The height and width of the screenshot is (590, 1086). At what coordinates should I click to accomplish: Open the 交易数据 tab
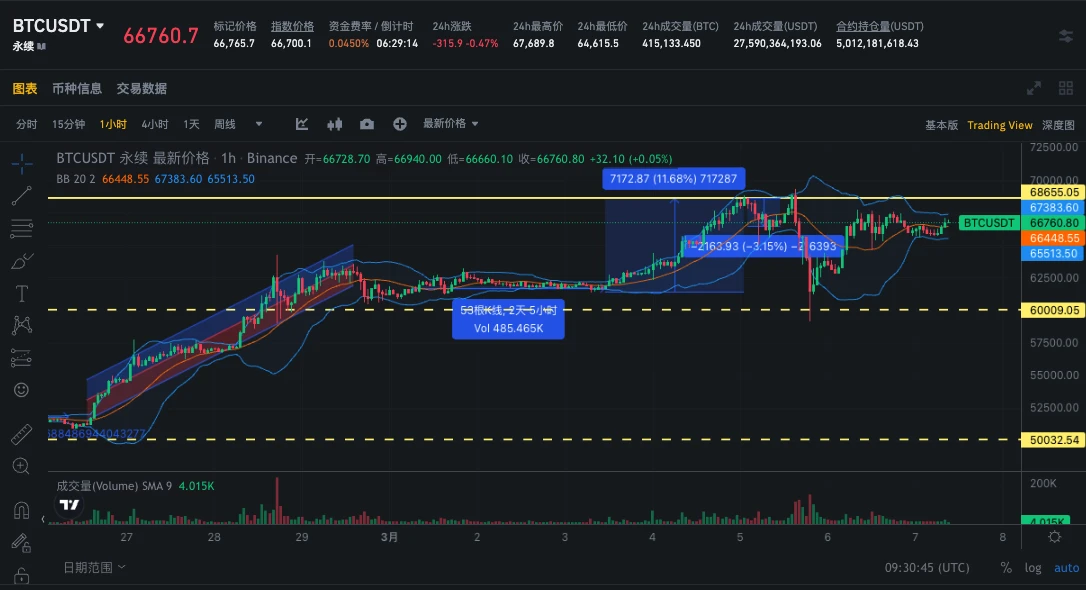141,89
